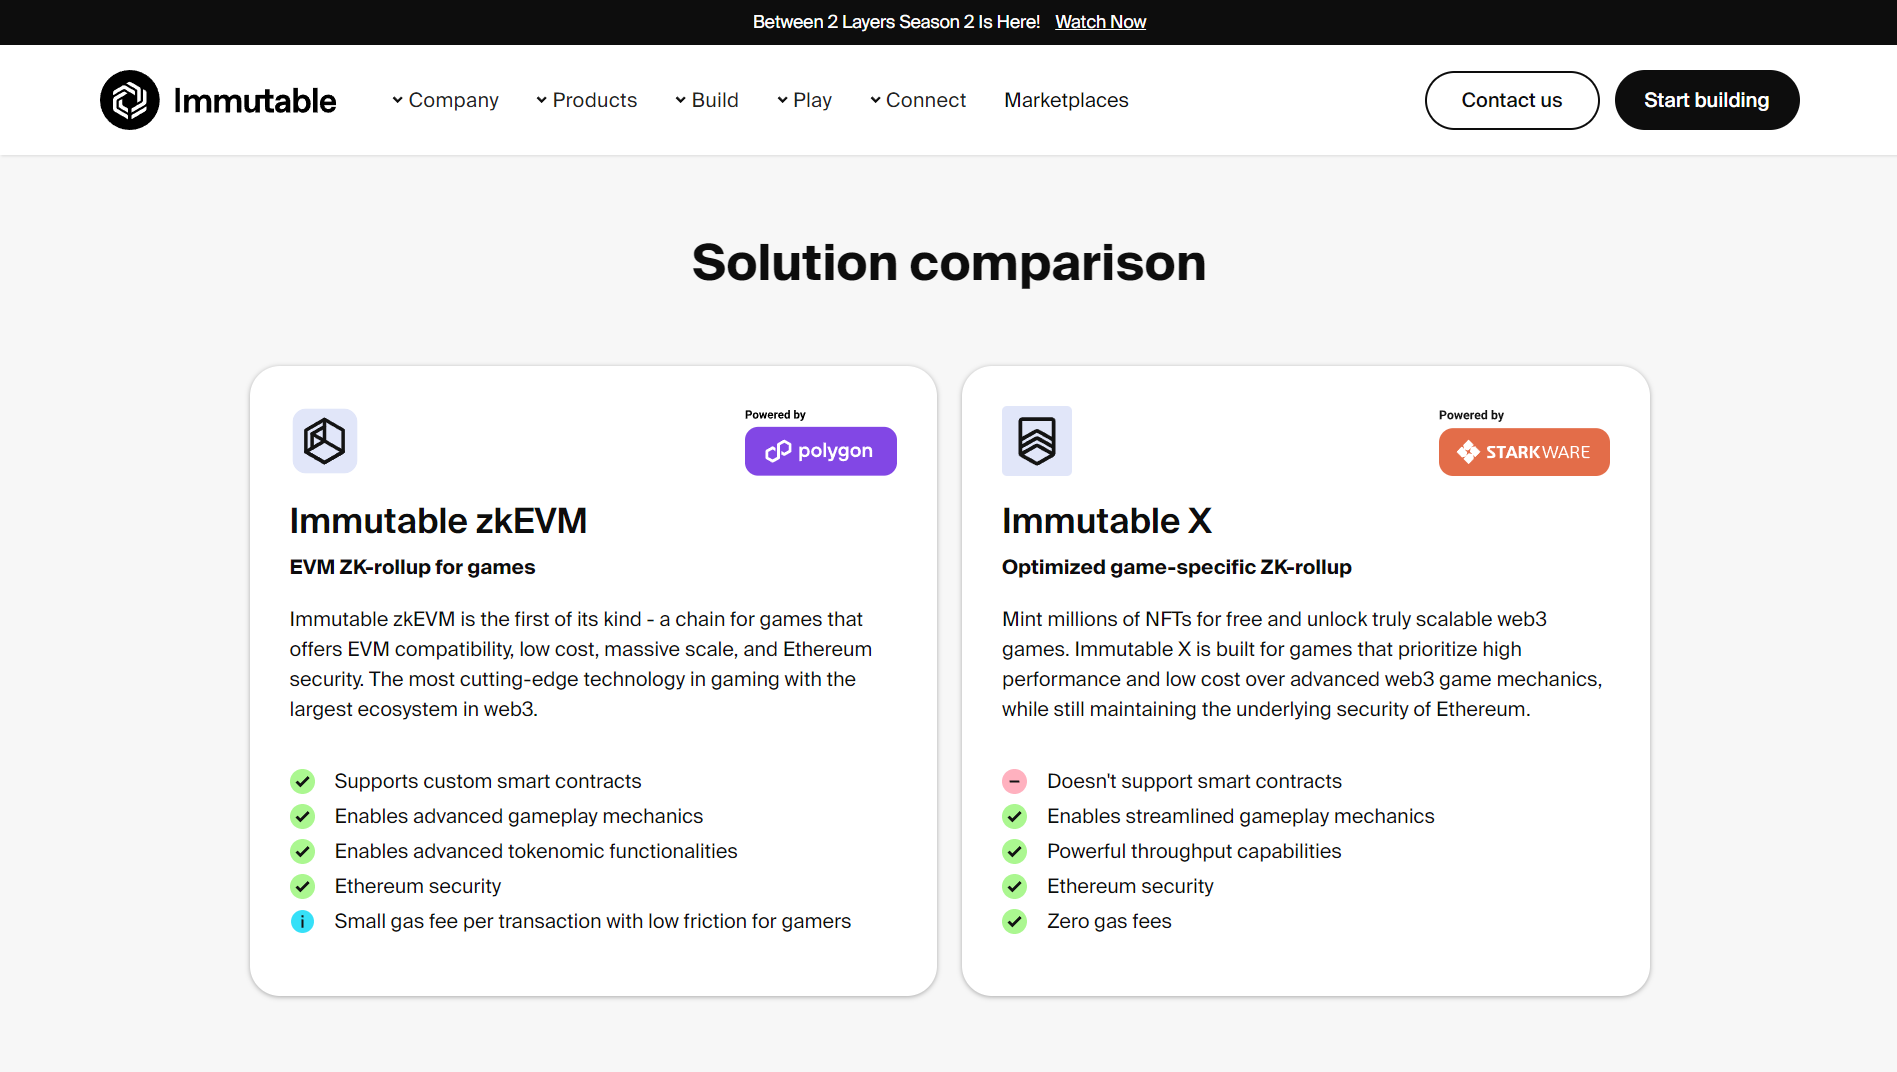Click check icon beside Powerful throughput capabilities
Viewport: 1897px width, 1072px height.
tap(1014, 851)
